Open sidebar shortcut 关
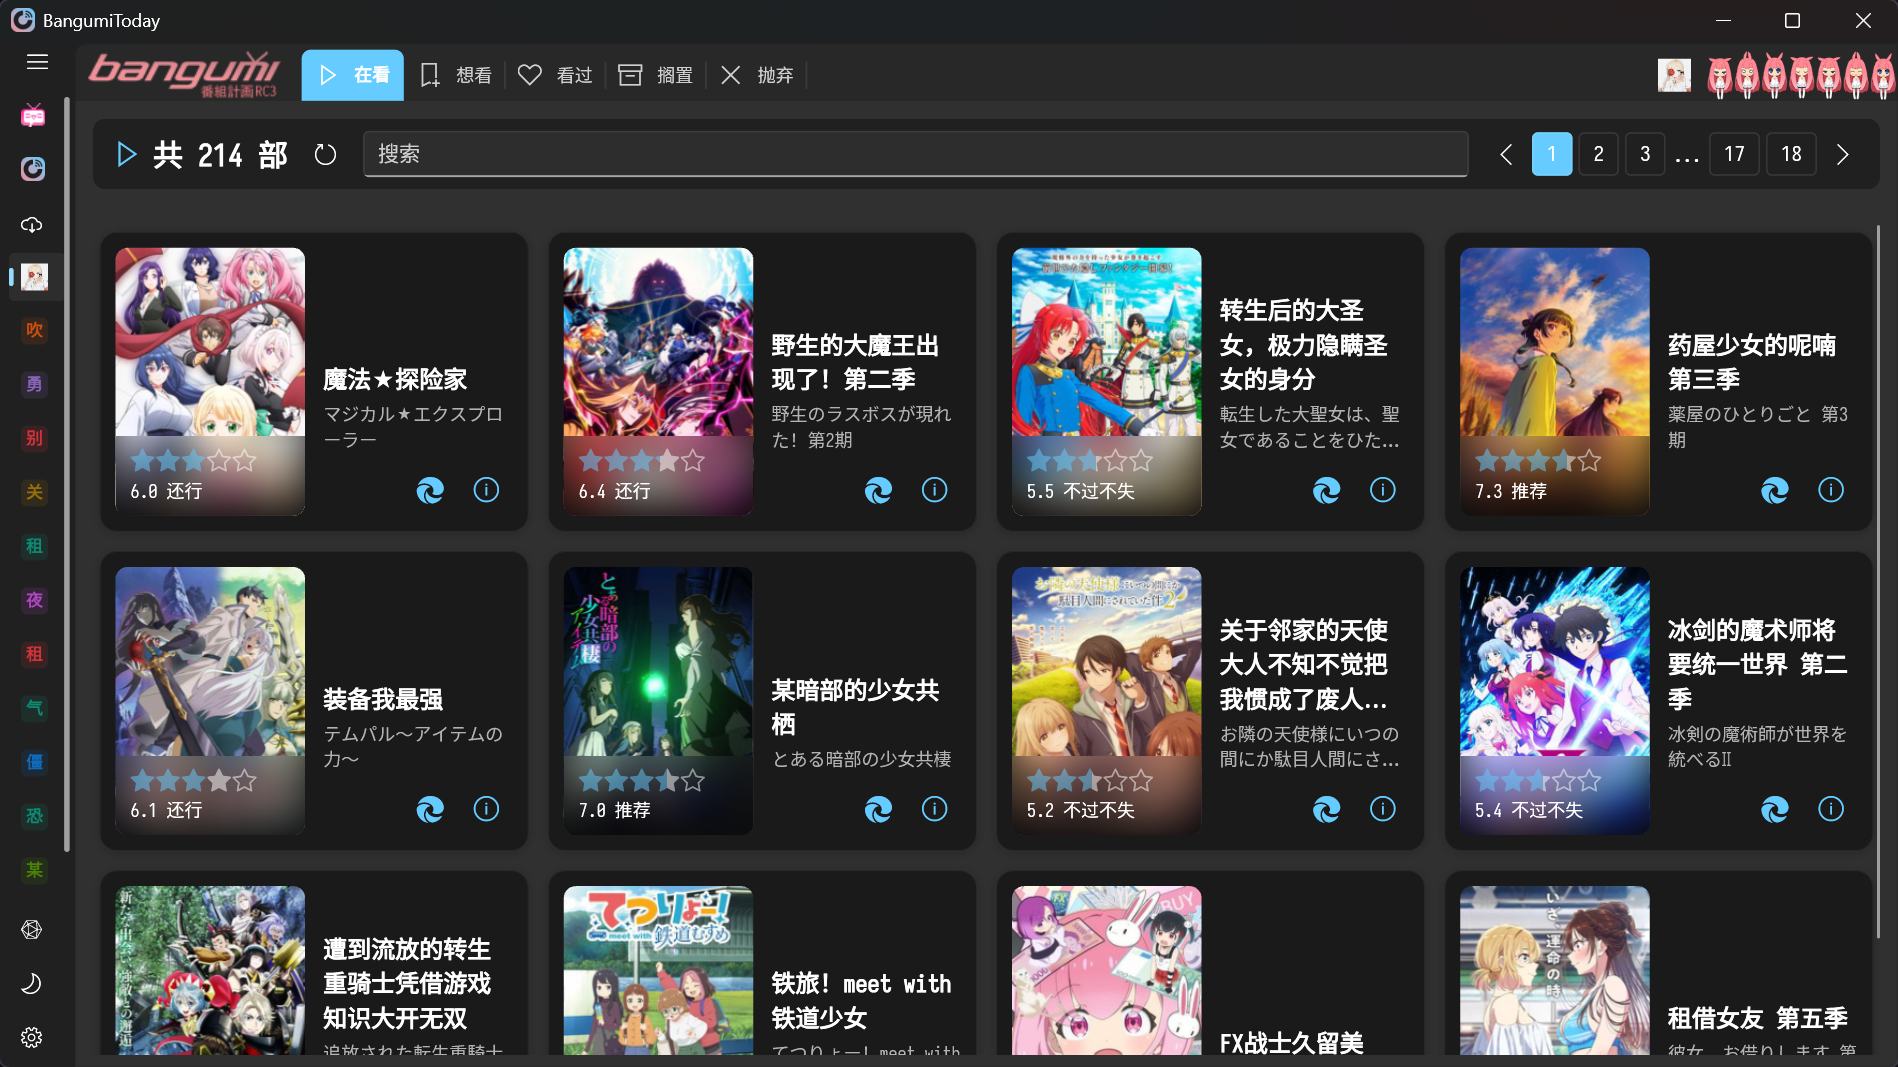Viewport: 1898px width, 1067px height. pos(34,492)
